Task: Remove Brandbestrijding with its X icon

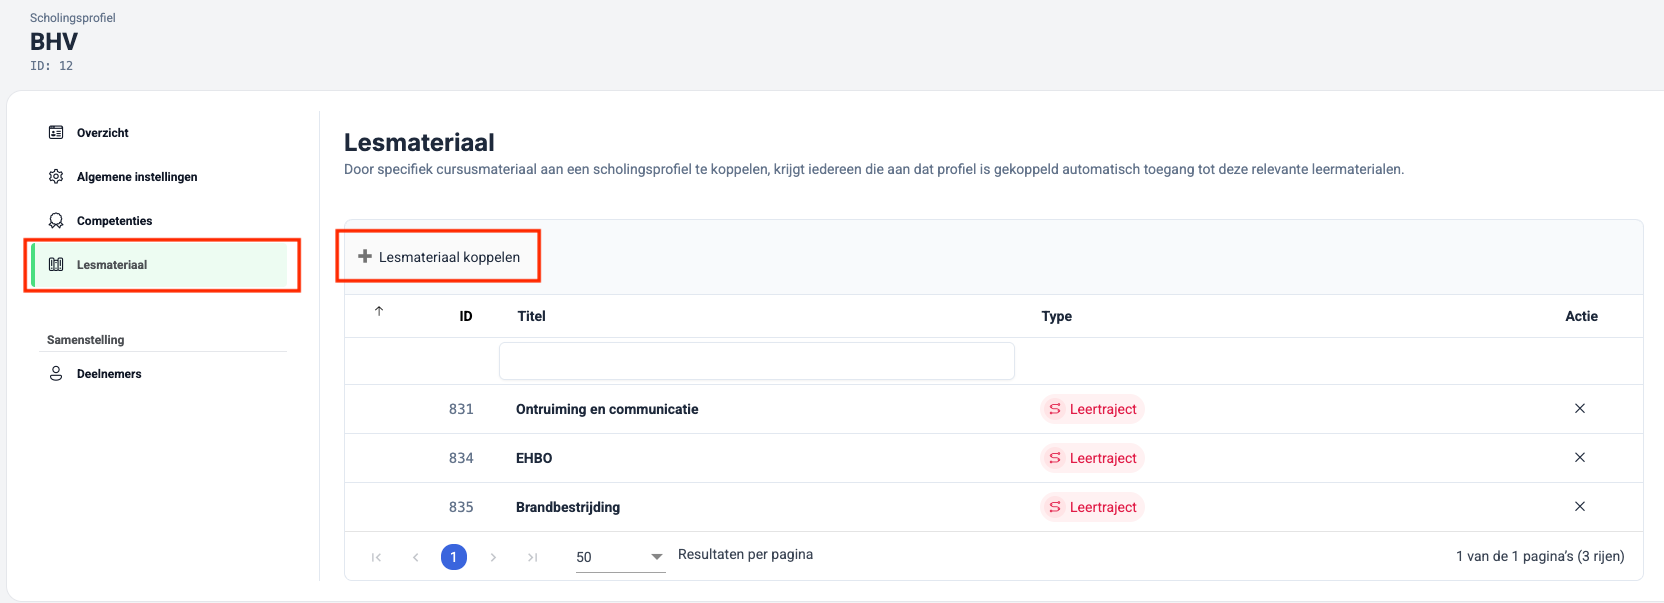Action: point(1580,506)
